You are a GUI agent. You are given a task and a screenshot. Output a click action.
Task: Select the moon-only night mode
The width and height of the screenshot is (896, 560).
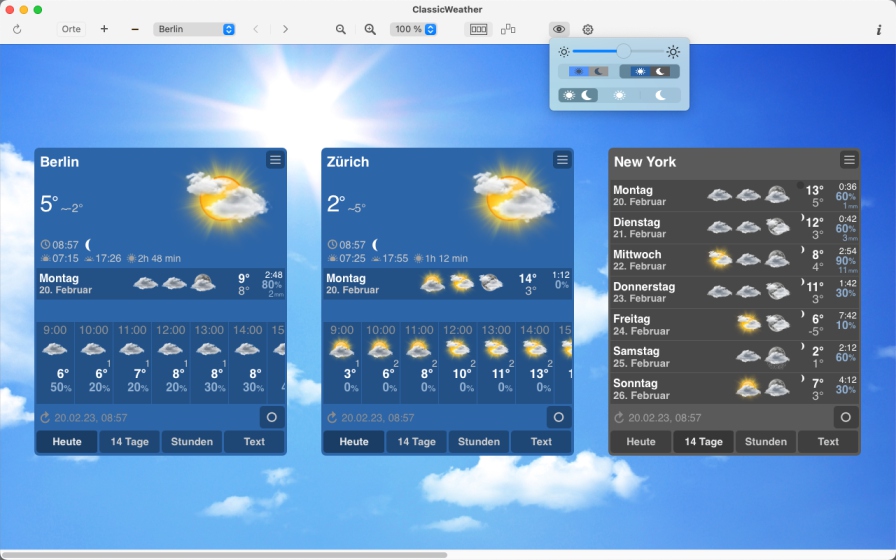(x=661, y=95)
